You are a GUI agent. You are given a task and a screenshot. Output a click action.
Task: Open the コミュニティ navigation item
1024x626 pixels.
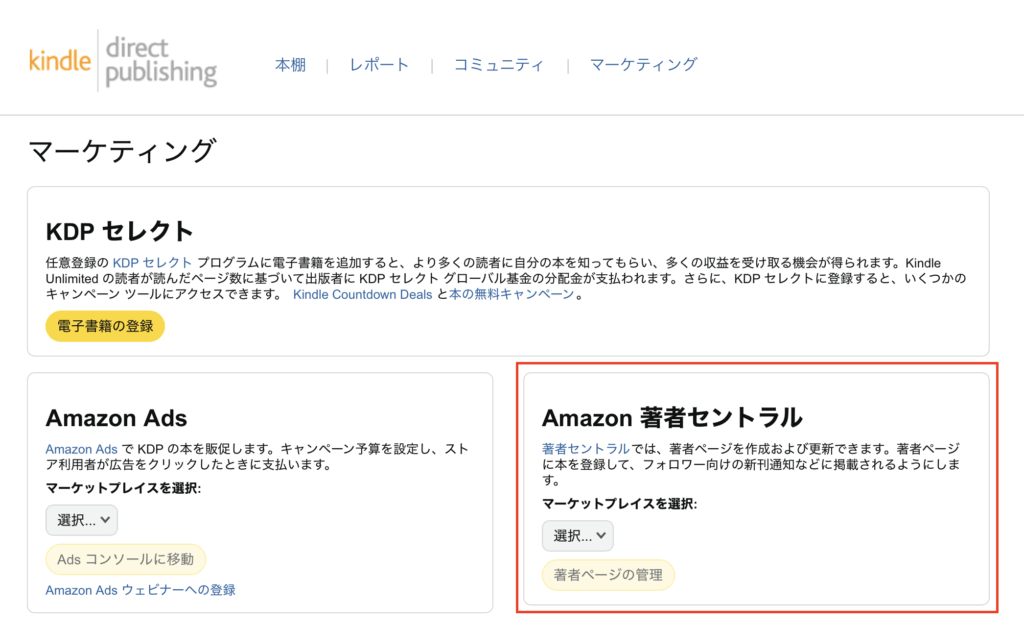[x=499, y=65]
